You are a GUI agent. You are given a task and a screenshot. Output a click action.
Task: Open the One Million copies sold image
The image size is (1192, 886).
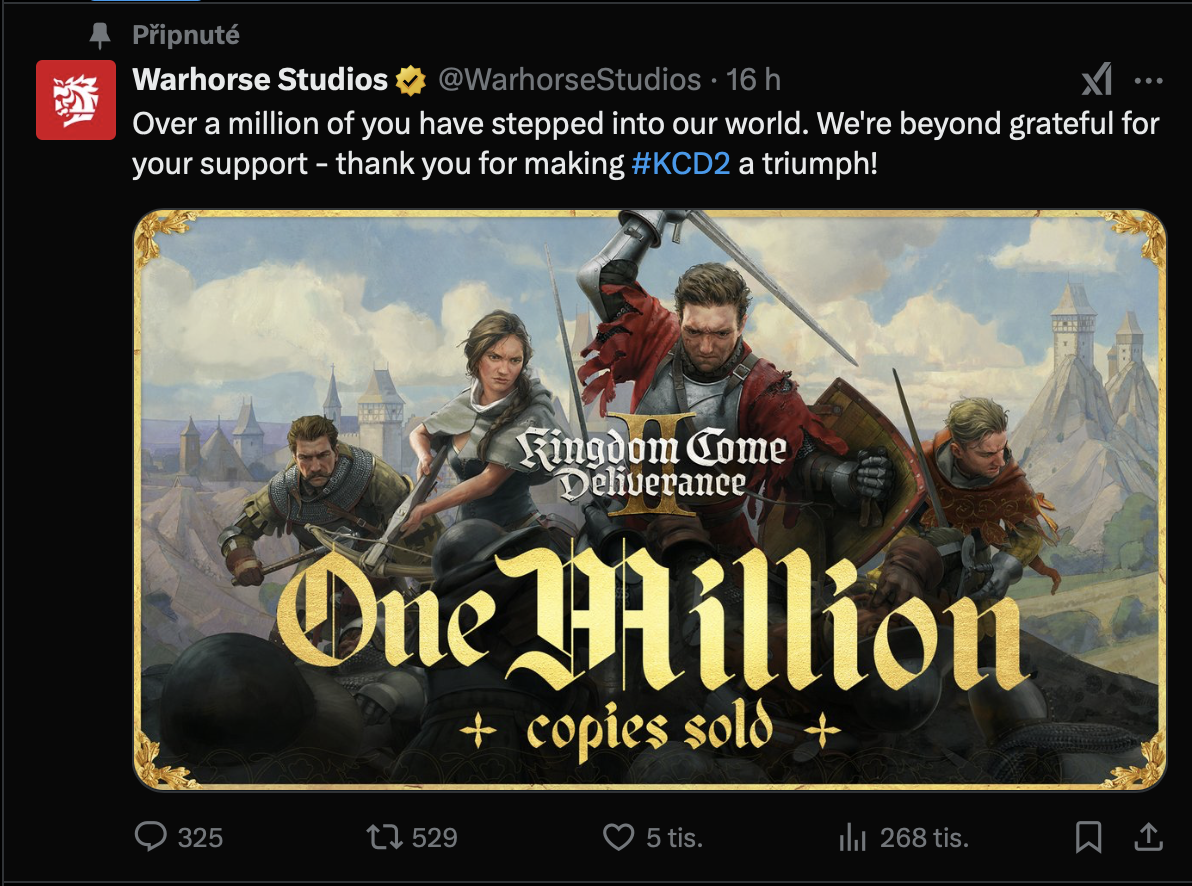click(x=649, y=500)
